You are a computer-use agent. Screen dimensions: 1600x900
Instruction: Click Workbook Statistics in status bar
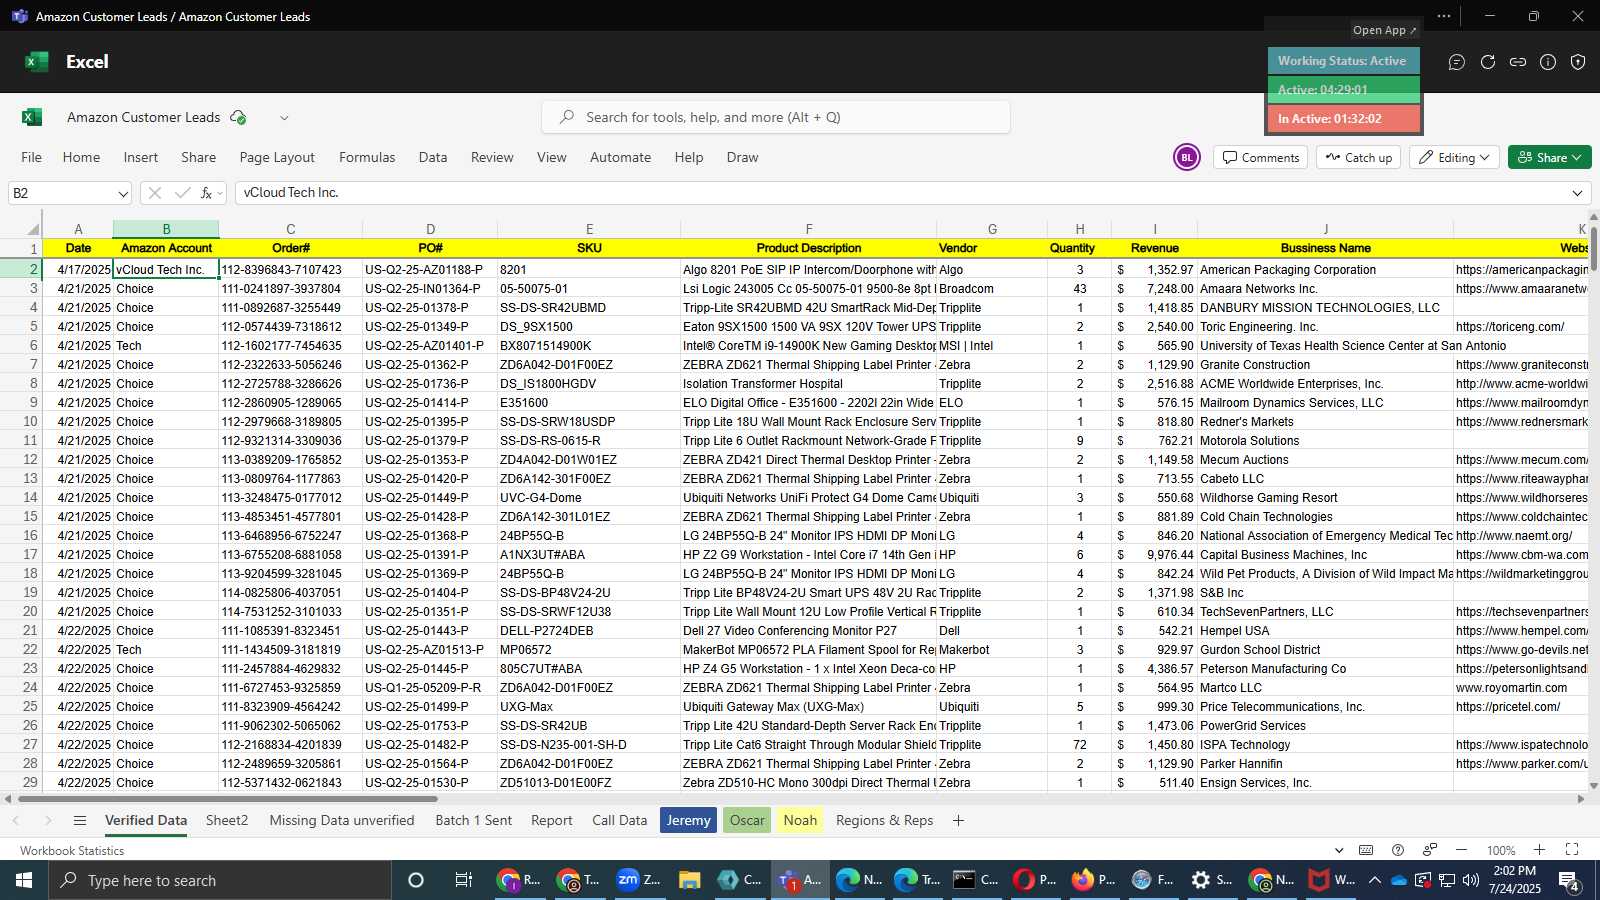72,851
